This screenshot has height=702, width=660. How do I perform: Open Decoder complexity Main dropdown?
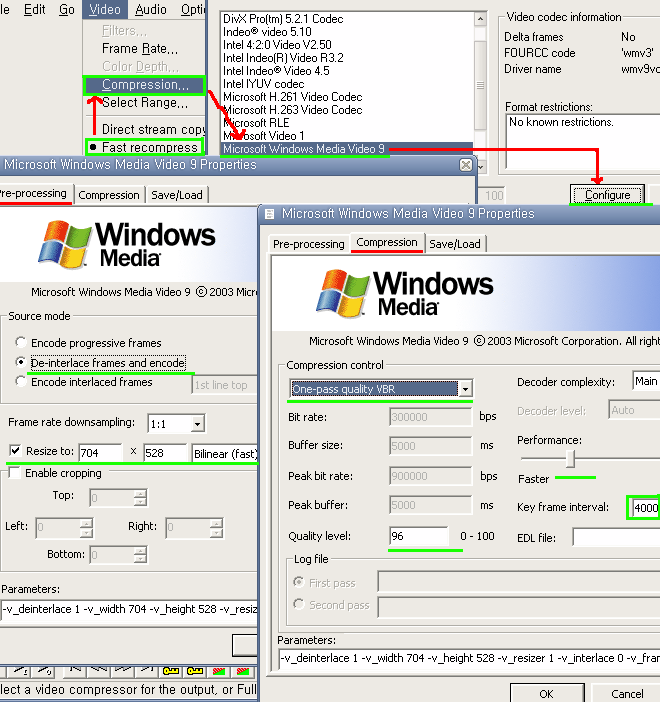click(x=646, y=381)
